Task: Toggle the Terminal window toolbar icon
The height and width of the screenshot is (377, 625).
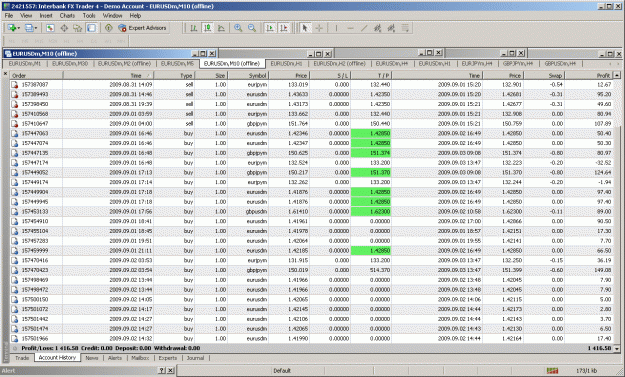Action: coord(91,28)
